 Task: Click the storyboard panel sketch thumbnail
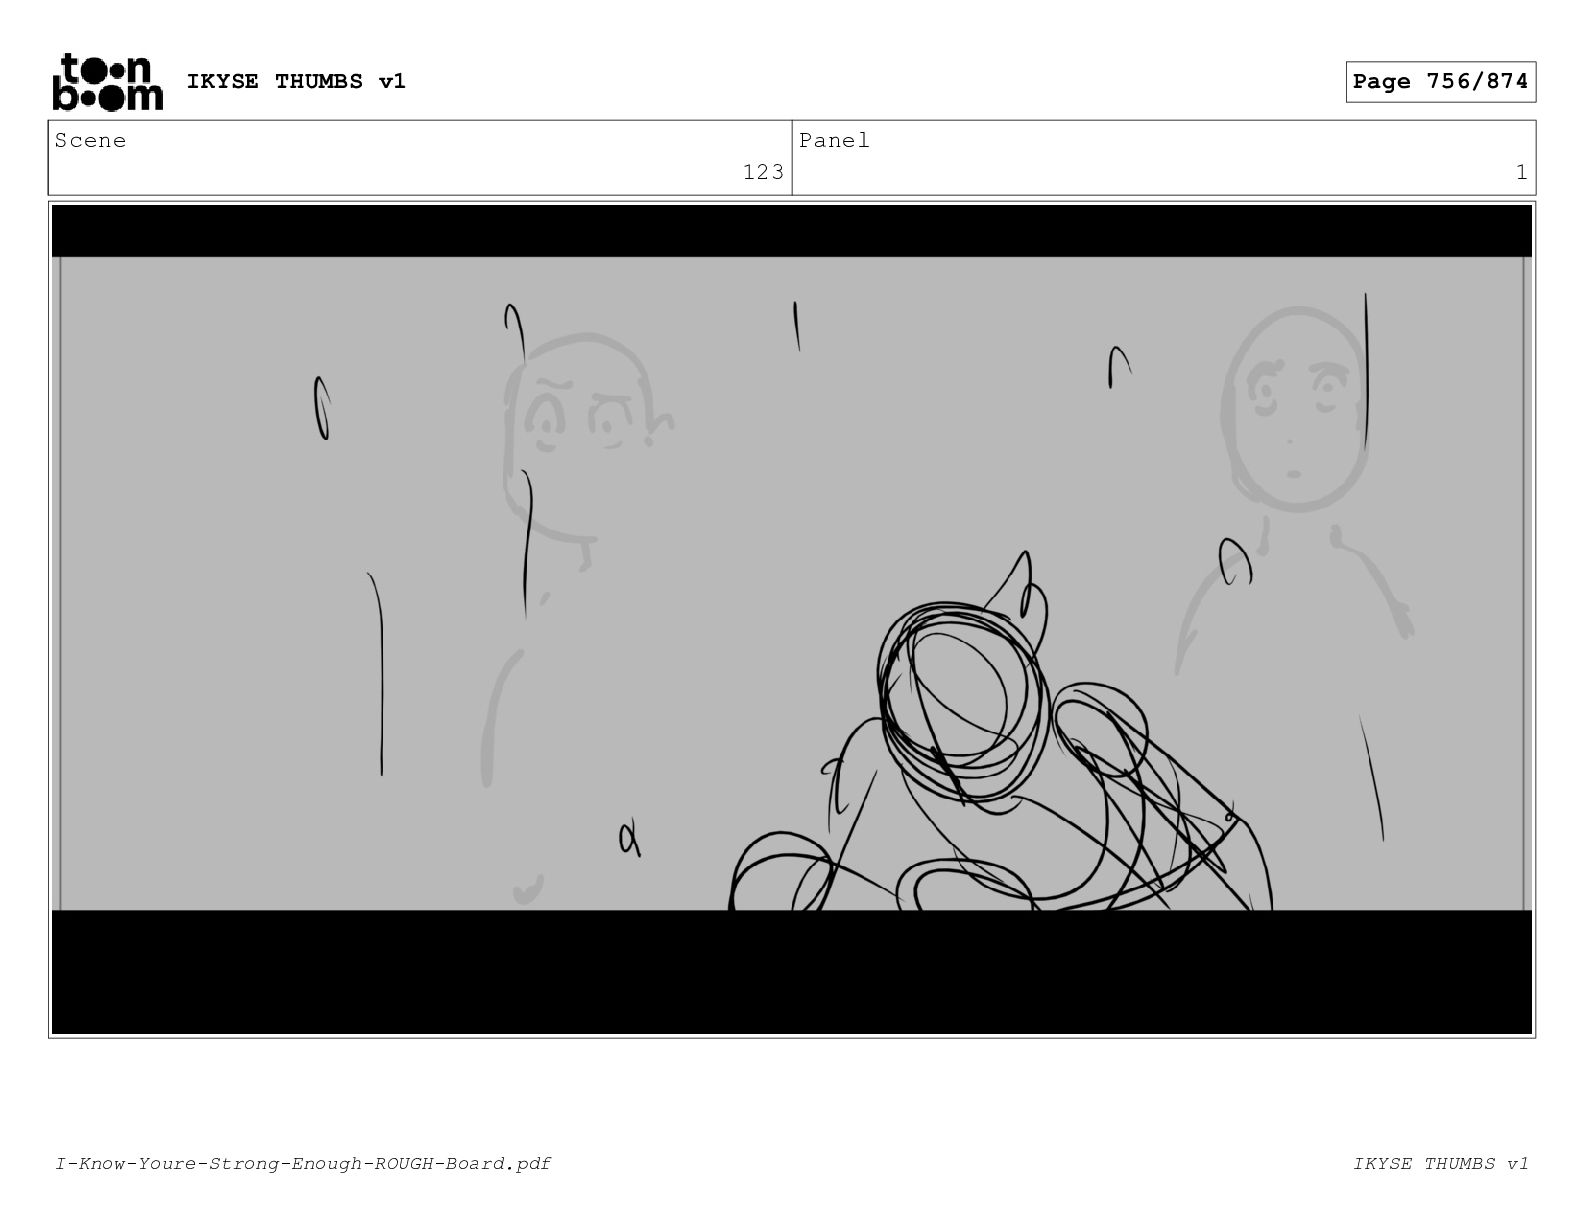click(792, 620)
